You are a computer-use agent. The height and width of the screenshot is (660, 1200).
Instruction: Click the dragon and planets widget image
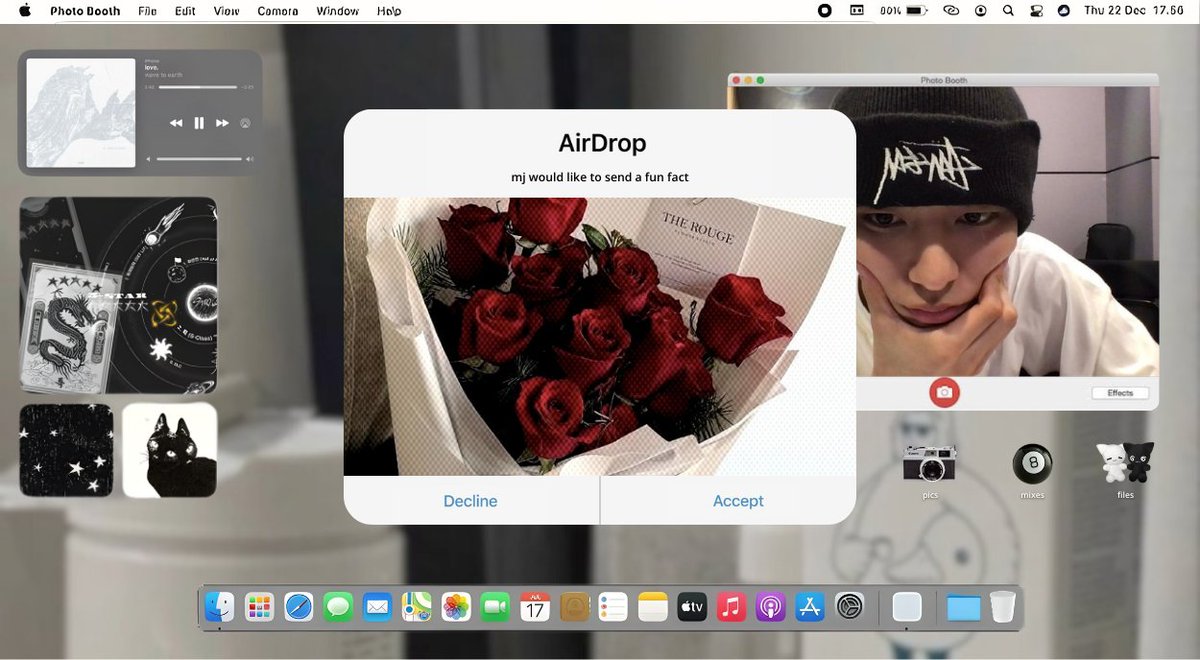point(118,295)
